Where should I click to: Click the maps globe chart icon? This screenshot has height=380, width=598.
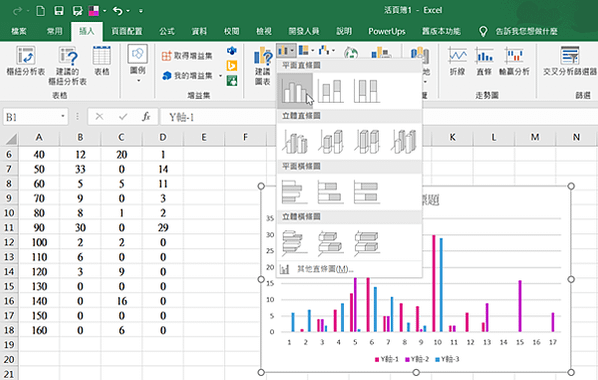[x=350, y=53]
